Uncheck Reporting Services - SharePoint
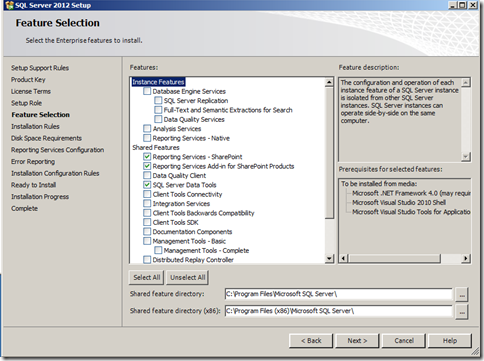The image size is (484, 361). 147,157
